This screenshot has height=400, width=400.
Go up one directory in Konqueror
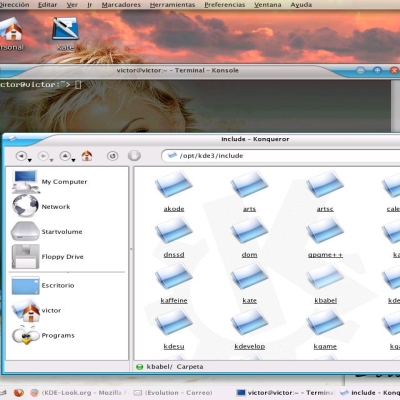tap(65, 156)
